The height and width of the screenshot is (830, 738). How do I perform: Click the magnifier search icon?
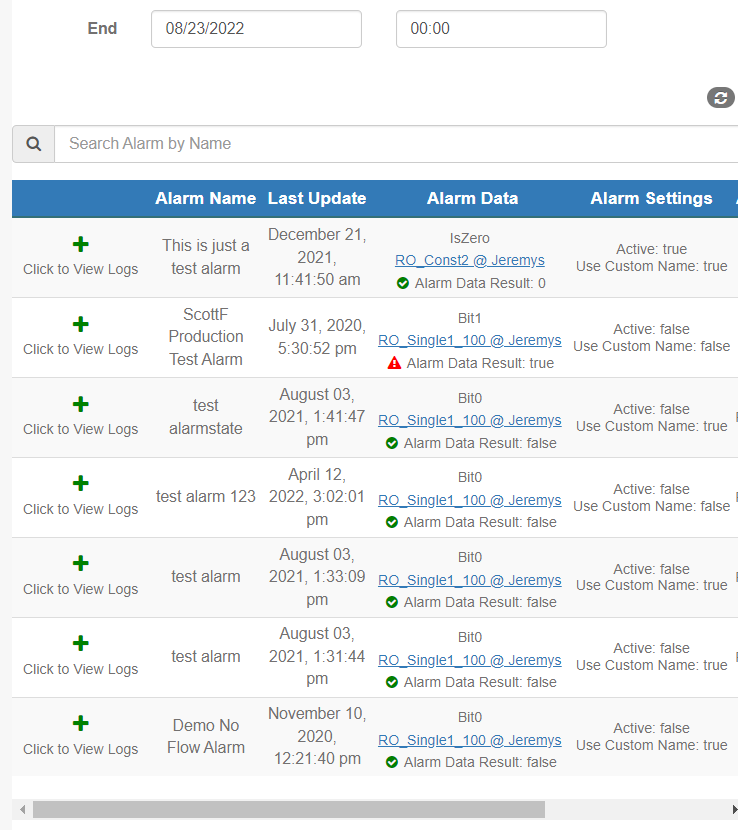pyautogui.click(x=33, y=143)
